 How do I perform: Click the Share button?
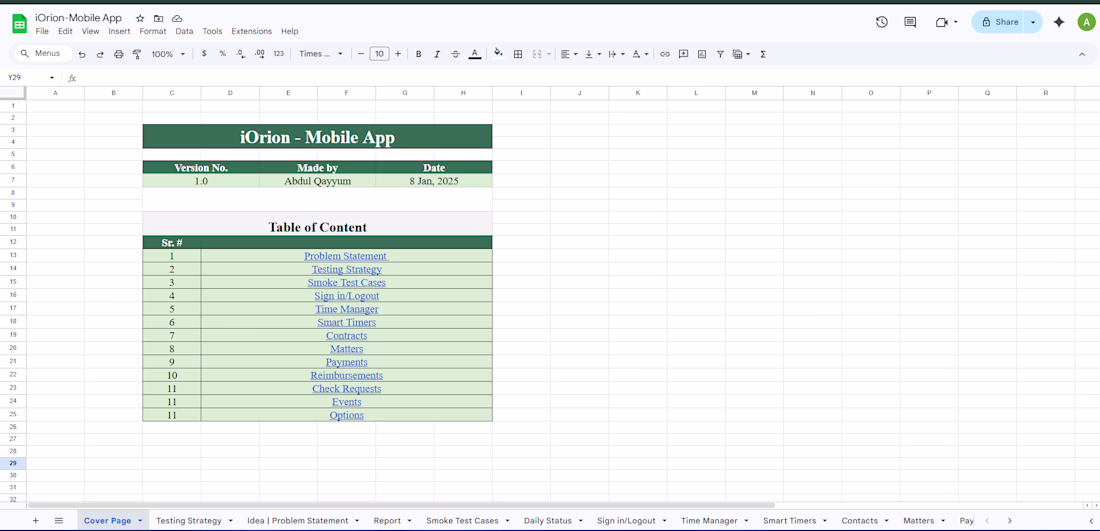click(x=999, y=22)
